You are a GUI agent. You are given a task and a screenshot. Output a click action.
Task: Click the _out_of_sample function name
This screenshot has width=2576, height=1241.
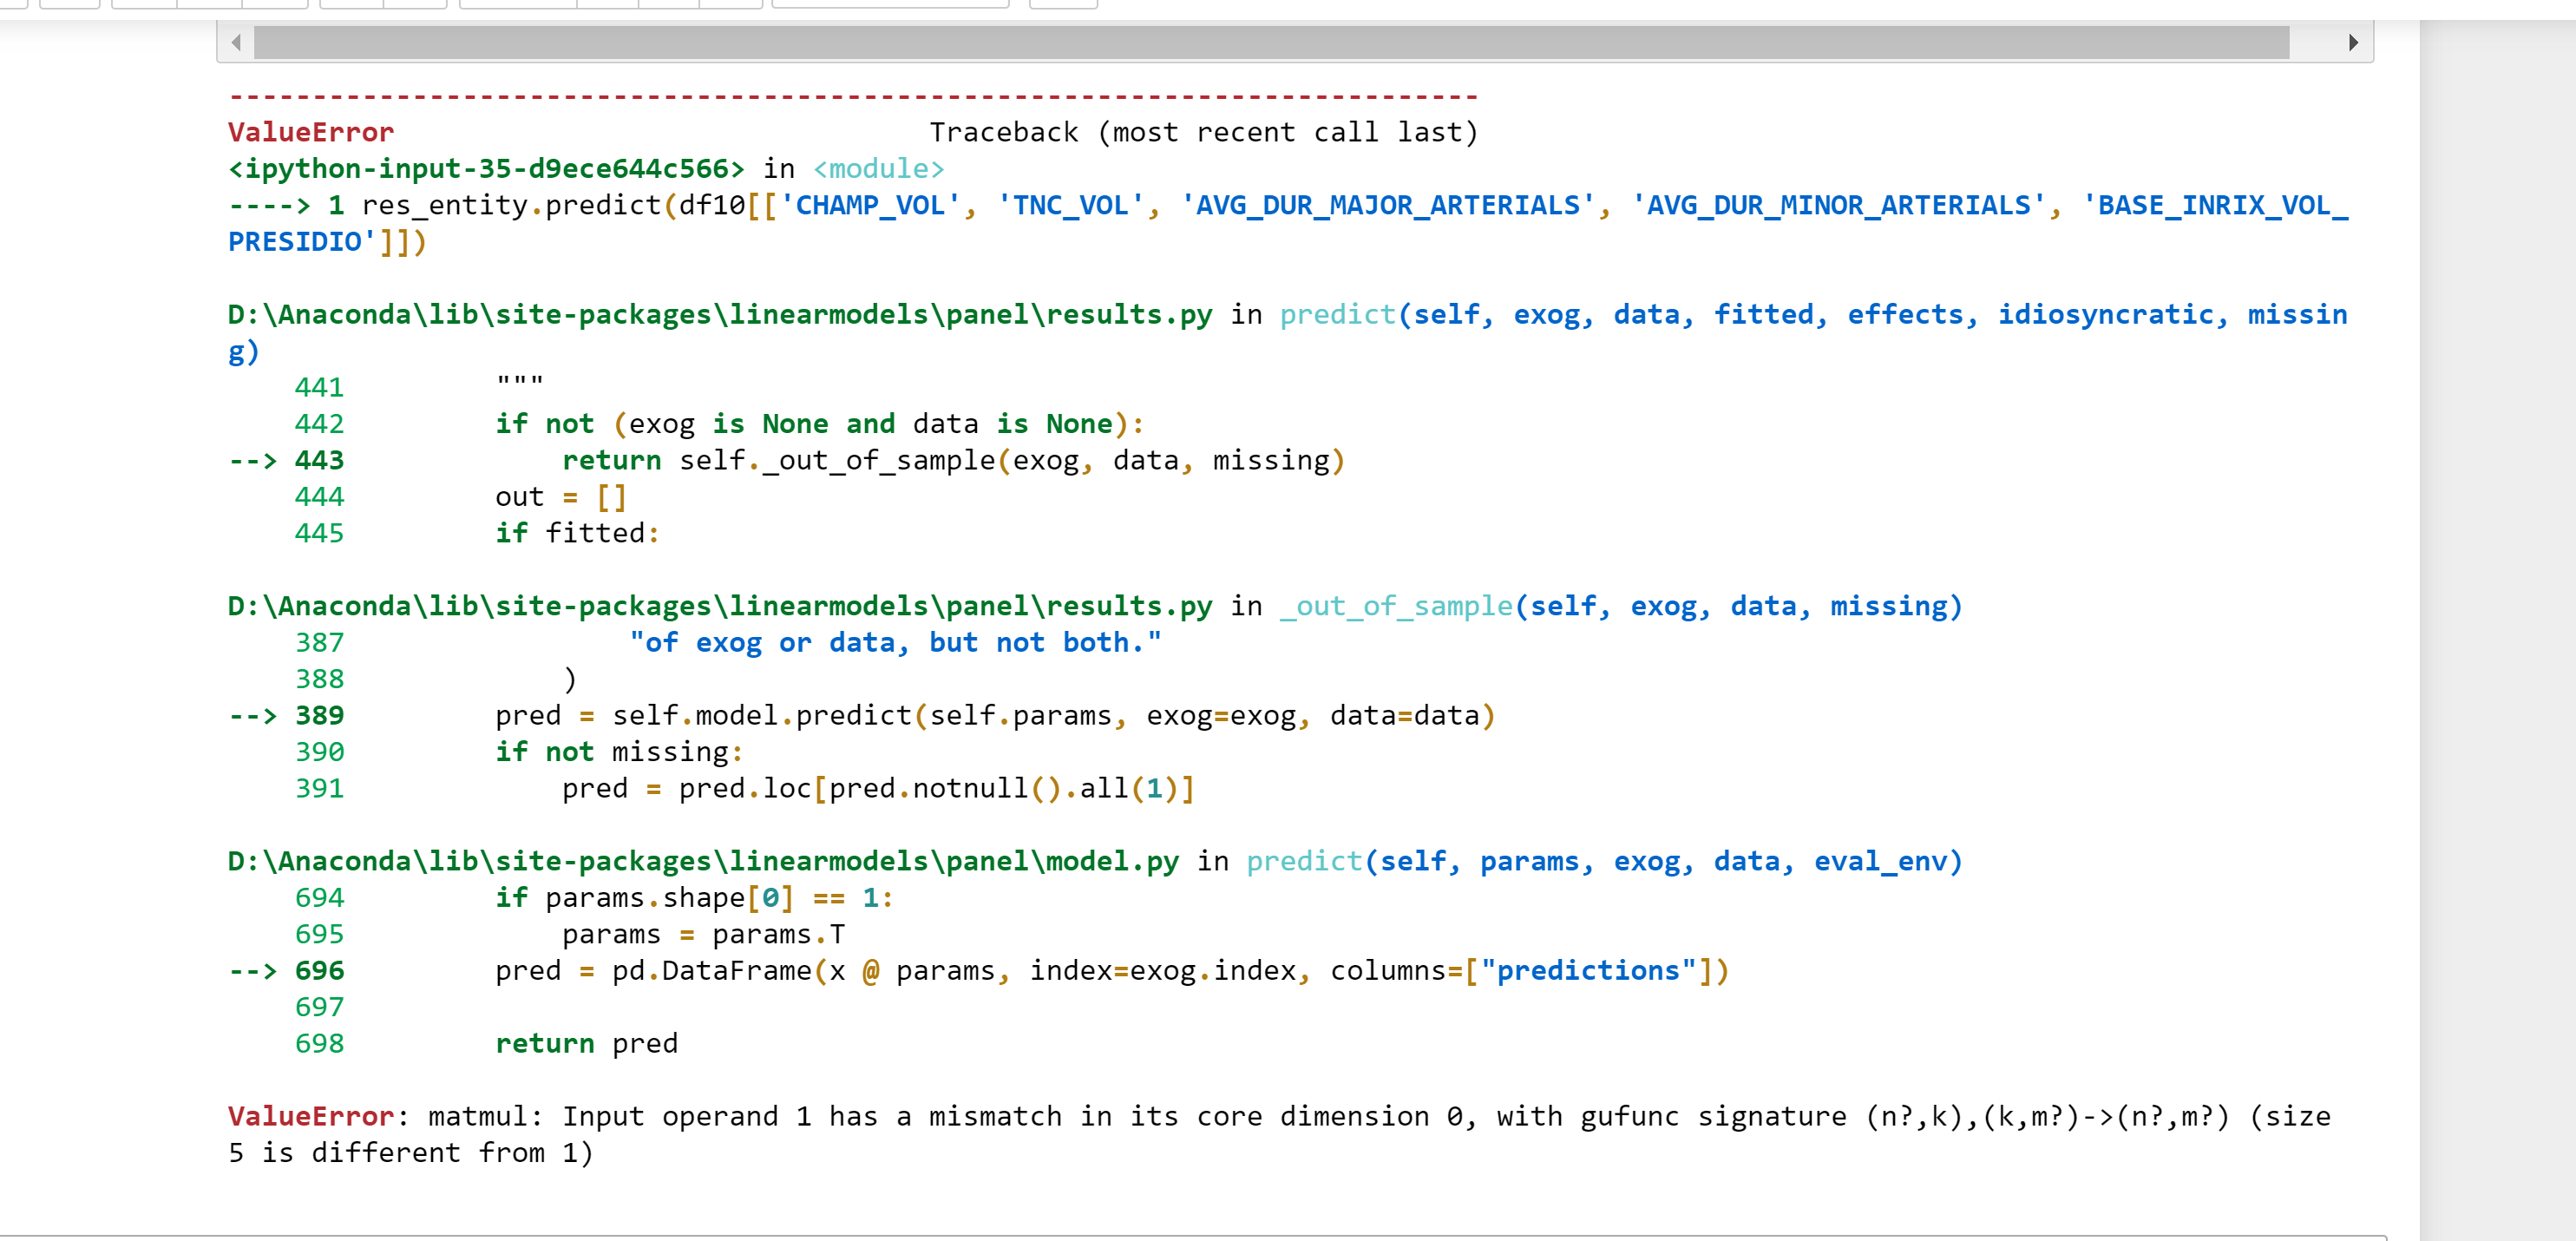1395,605
